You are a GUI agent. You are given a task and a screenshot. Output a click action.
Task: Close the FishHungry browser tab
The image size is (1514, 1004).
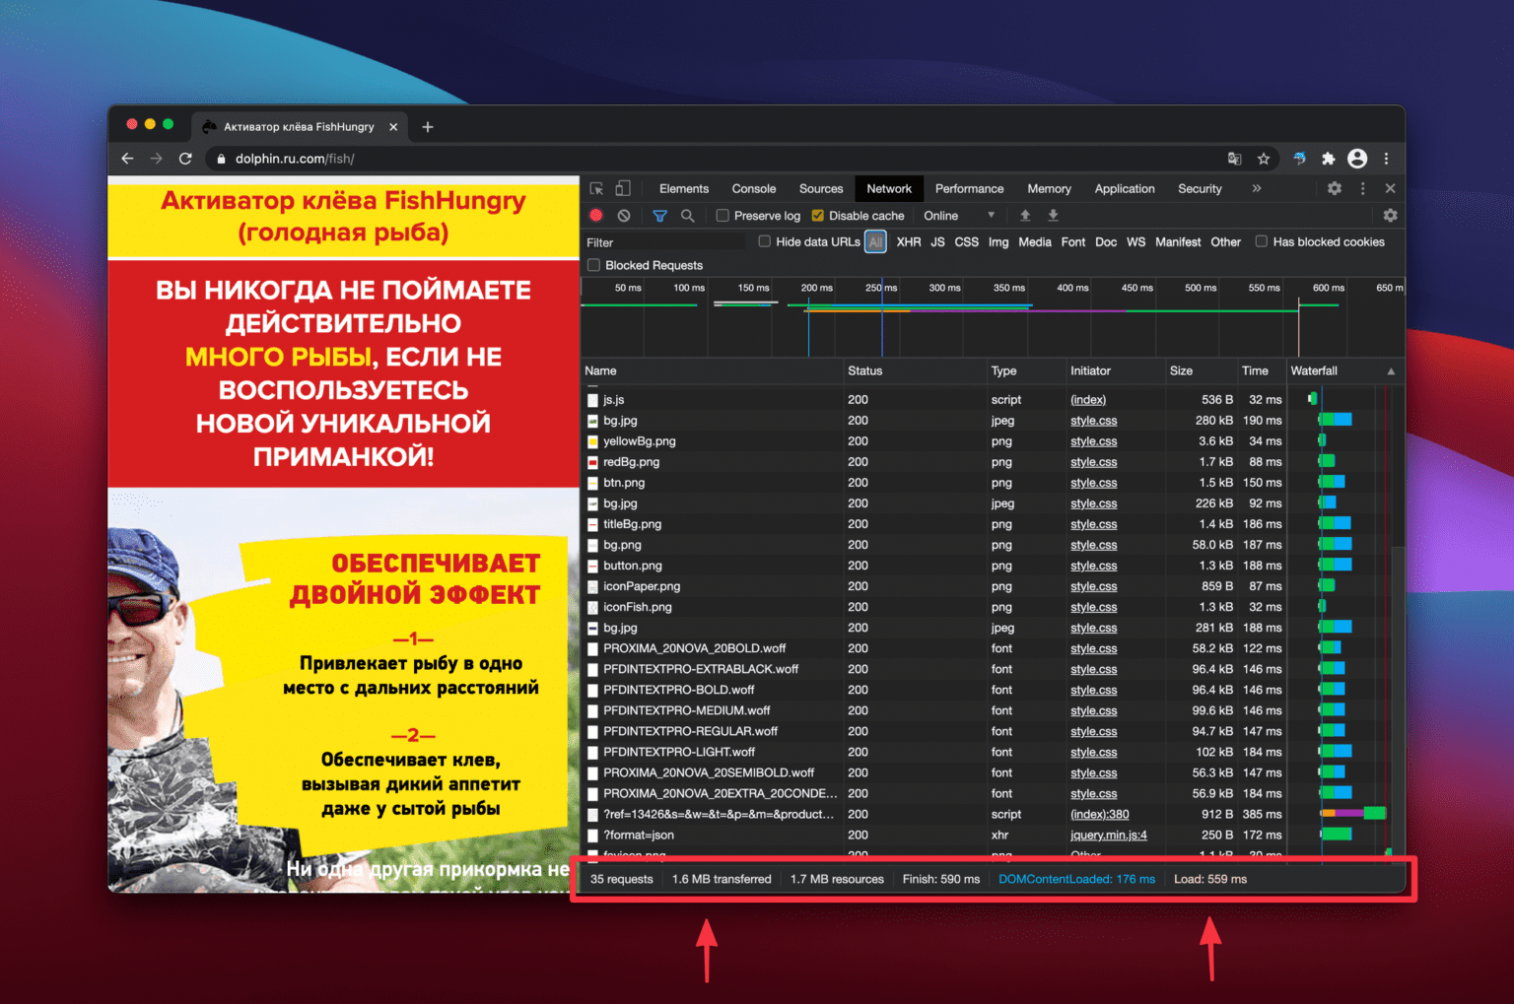tap(393, 127)
